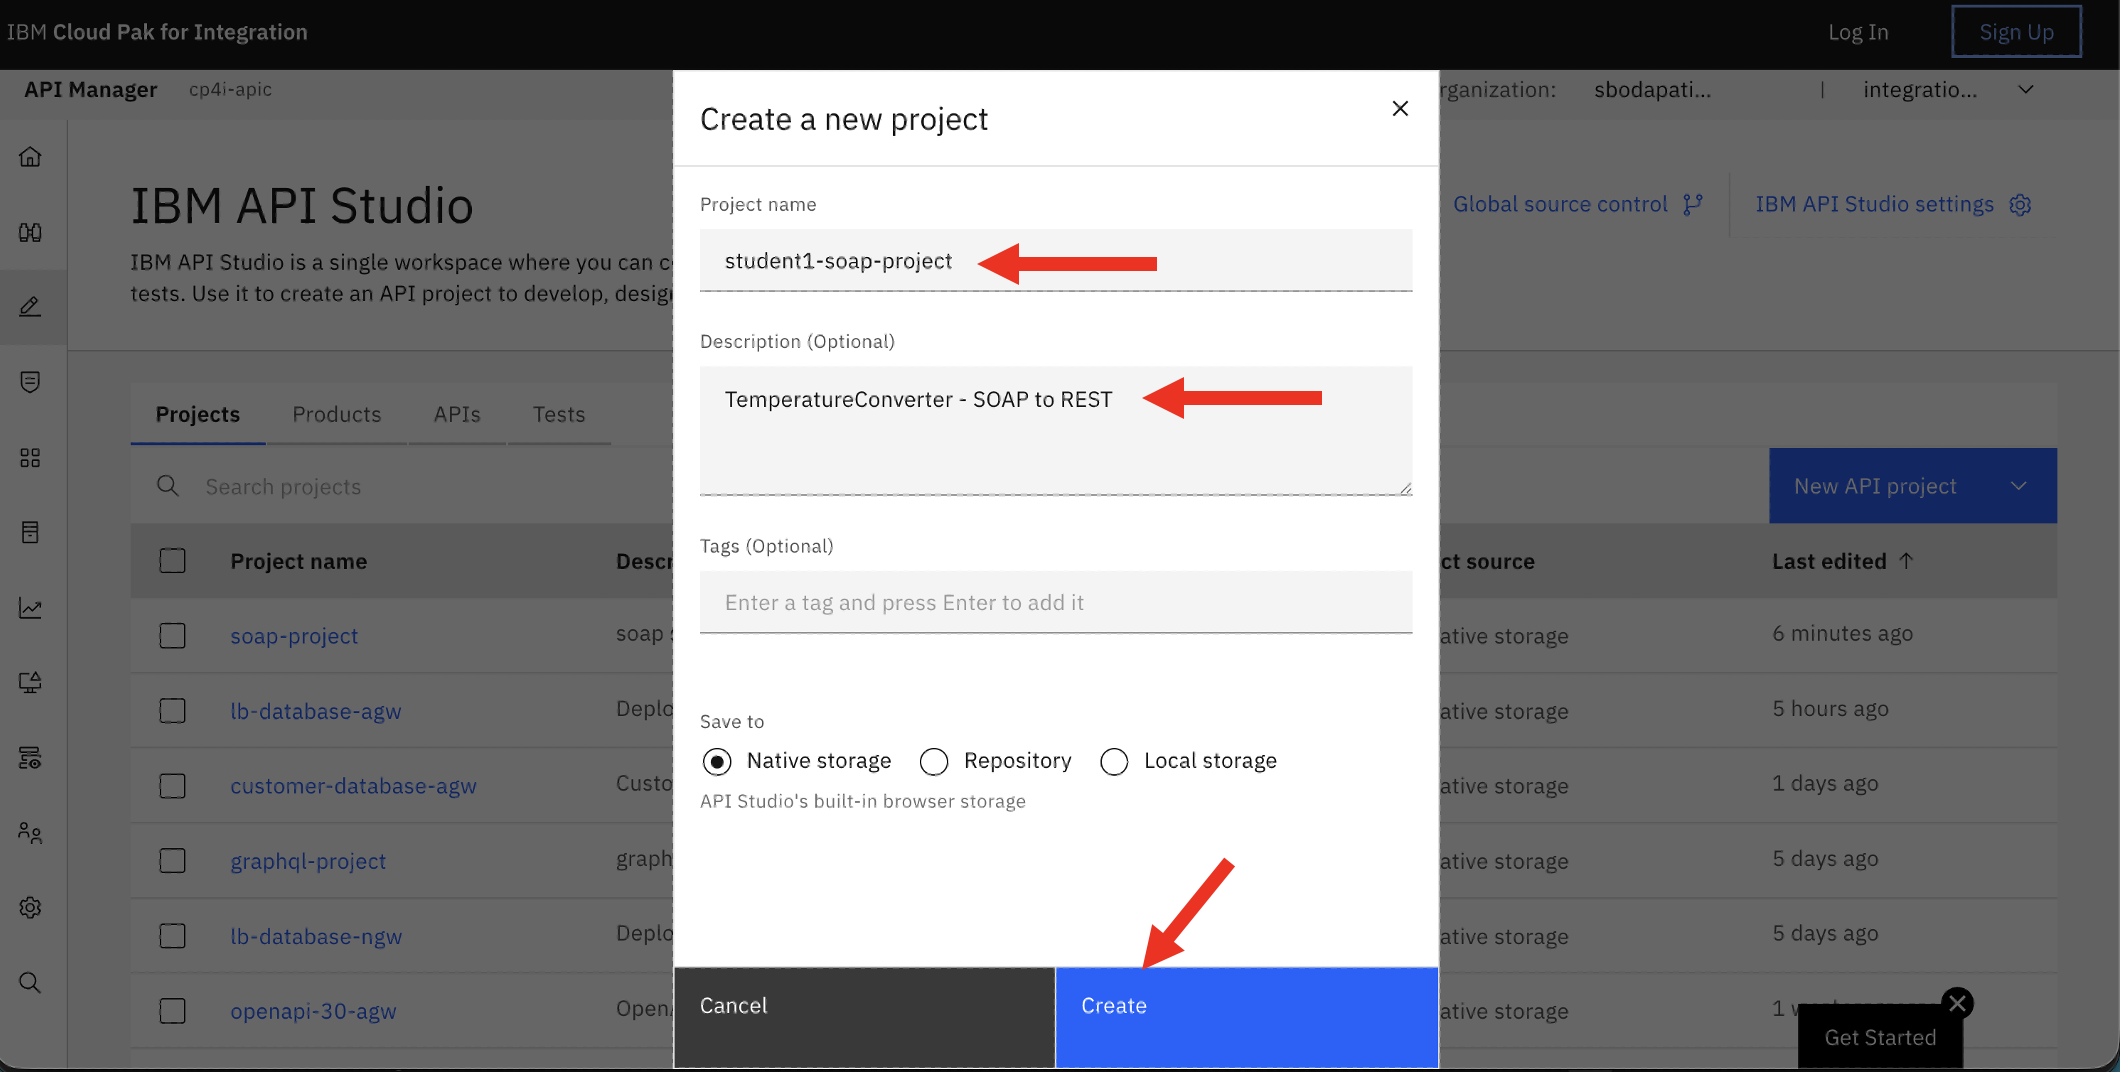Screen dimensions: 2120x1072
Task: Open the APIs tab
Action: point(457,414)
